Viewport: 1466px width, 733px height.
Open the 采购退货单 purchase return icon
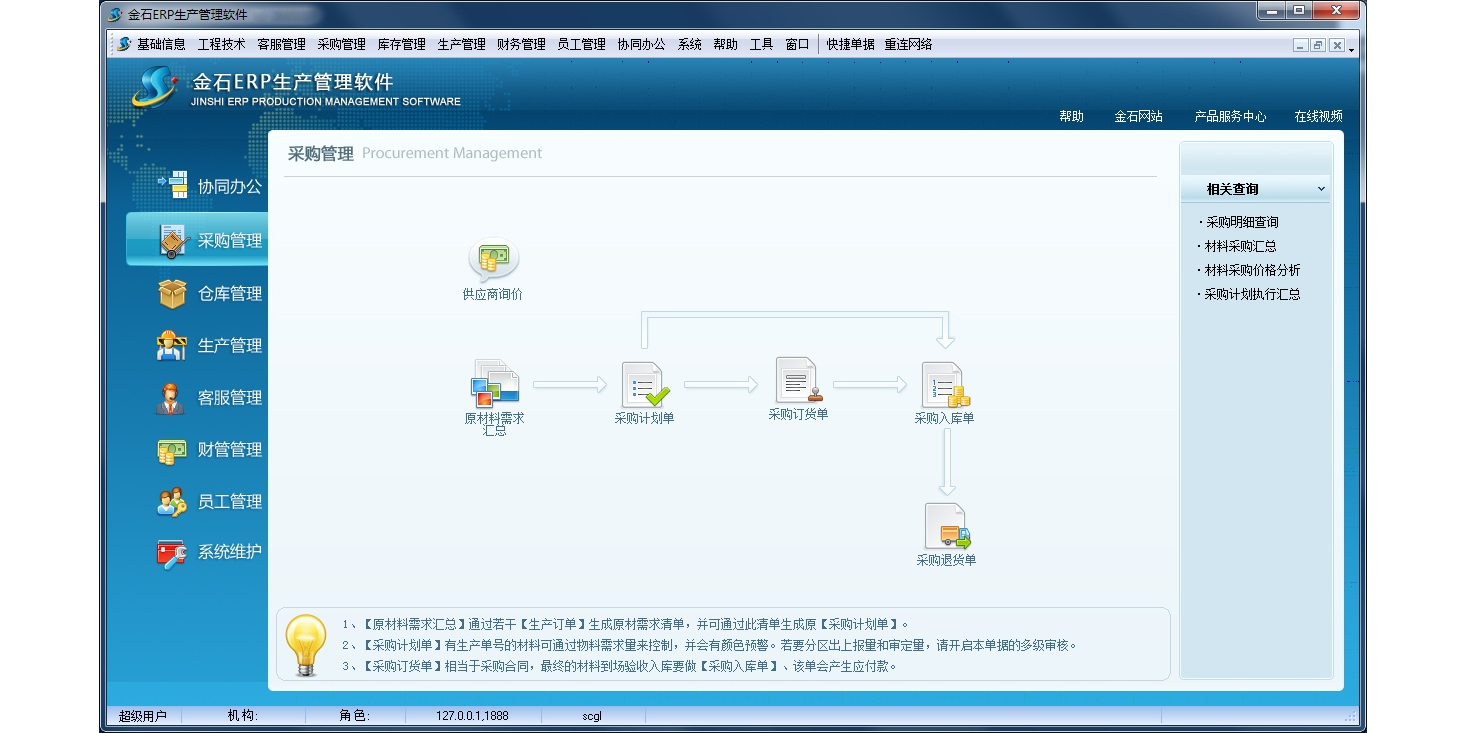(946, 527)
